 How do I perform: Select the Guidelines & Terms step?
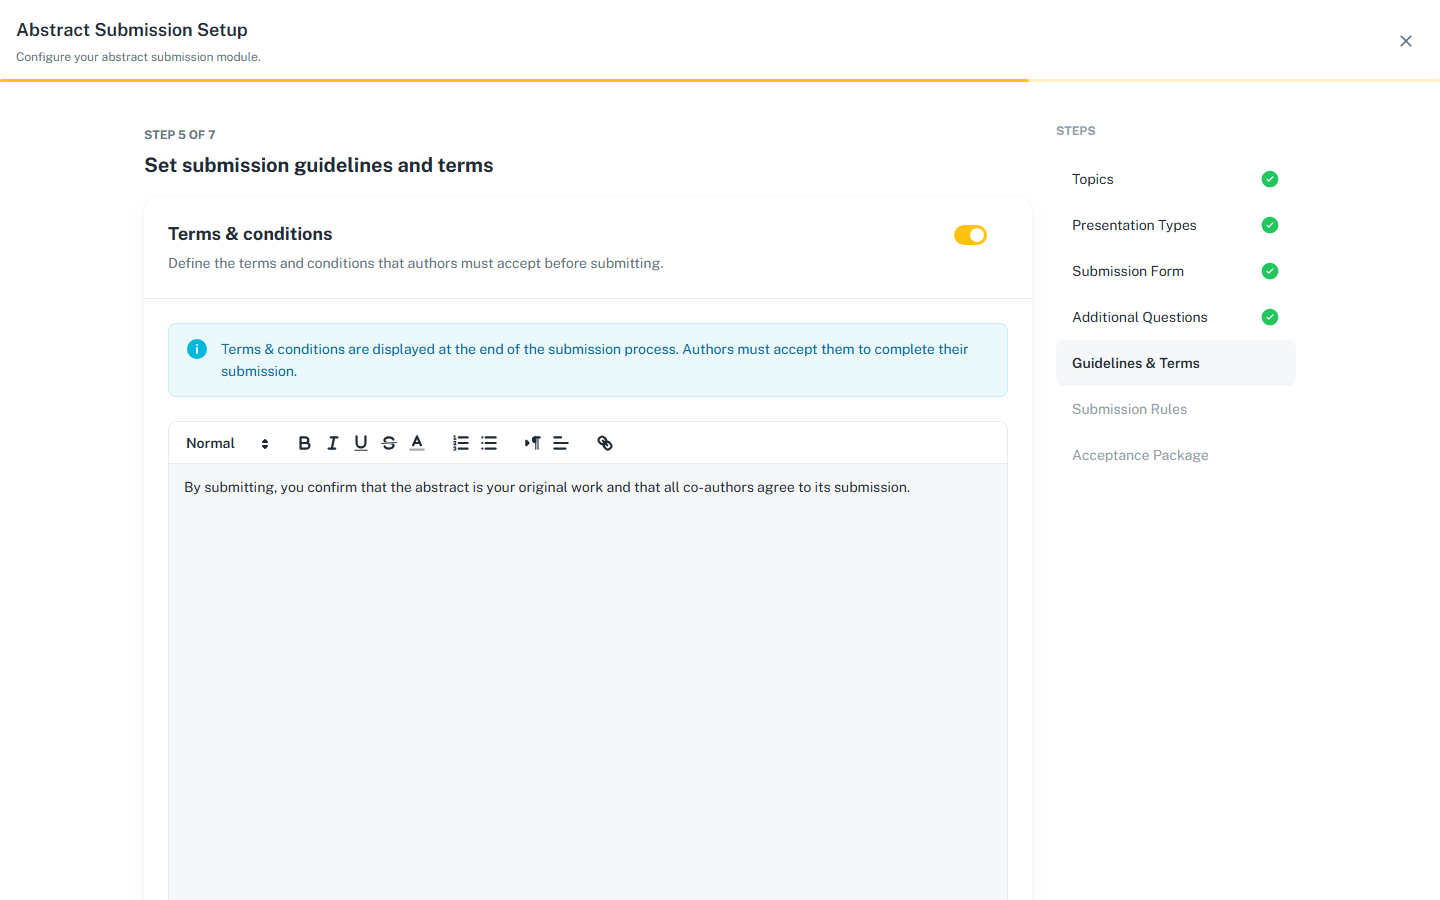[x=1176, y=363]
